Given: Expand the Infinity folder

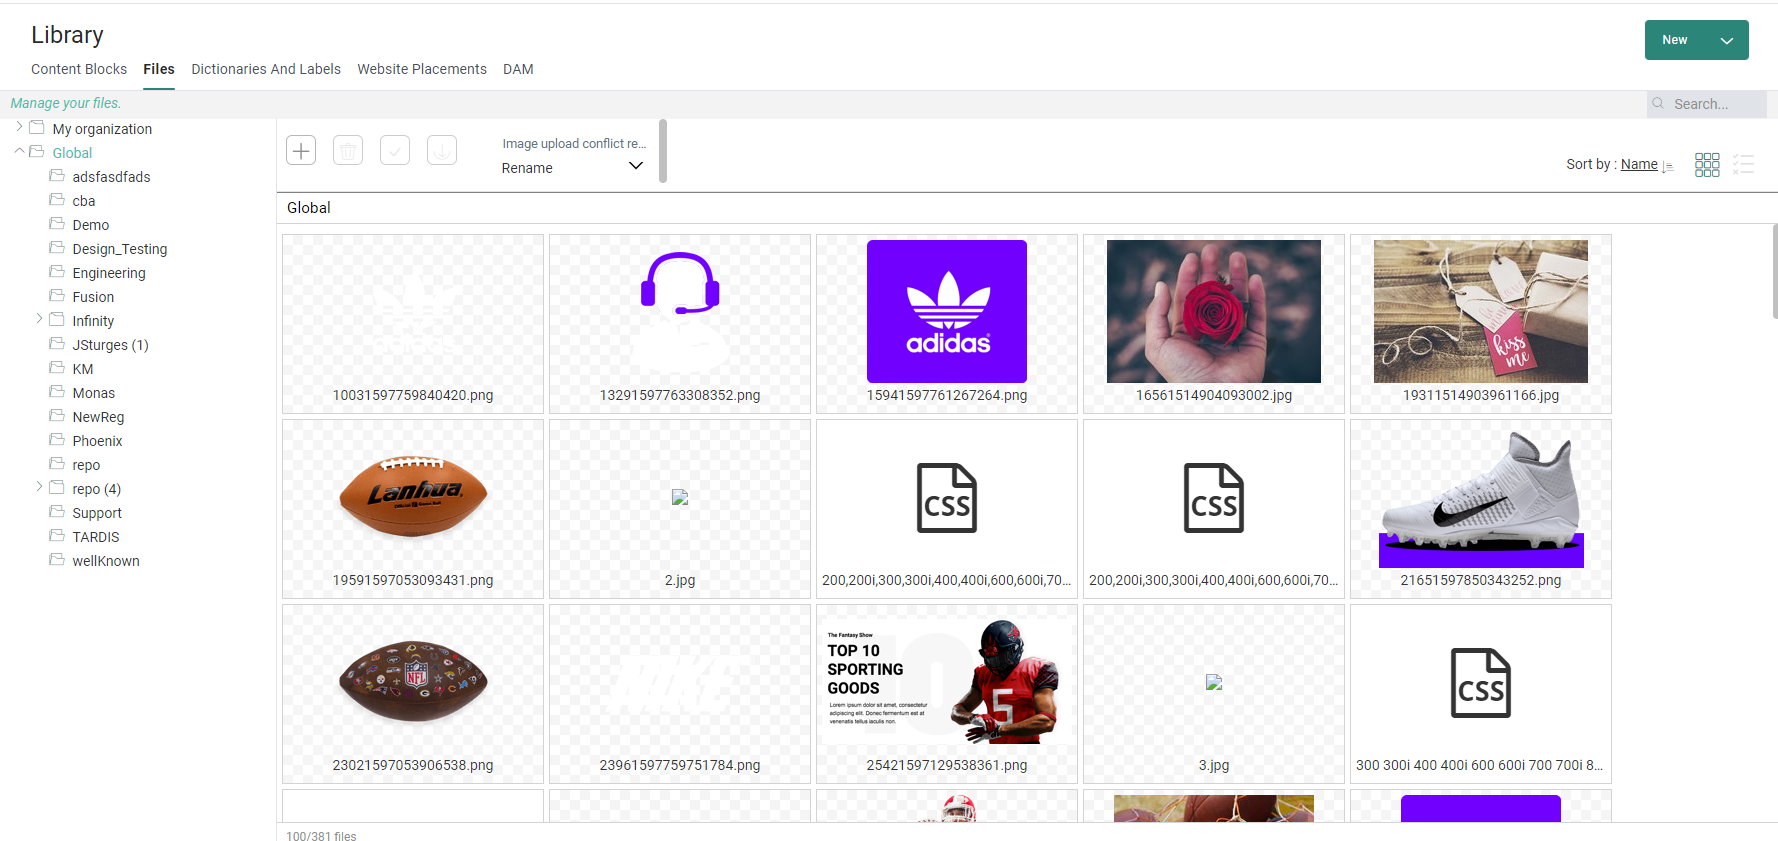Looking at the screenshot, I should (39, 320).
